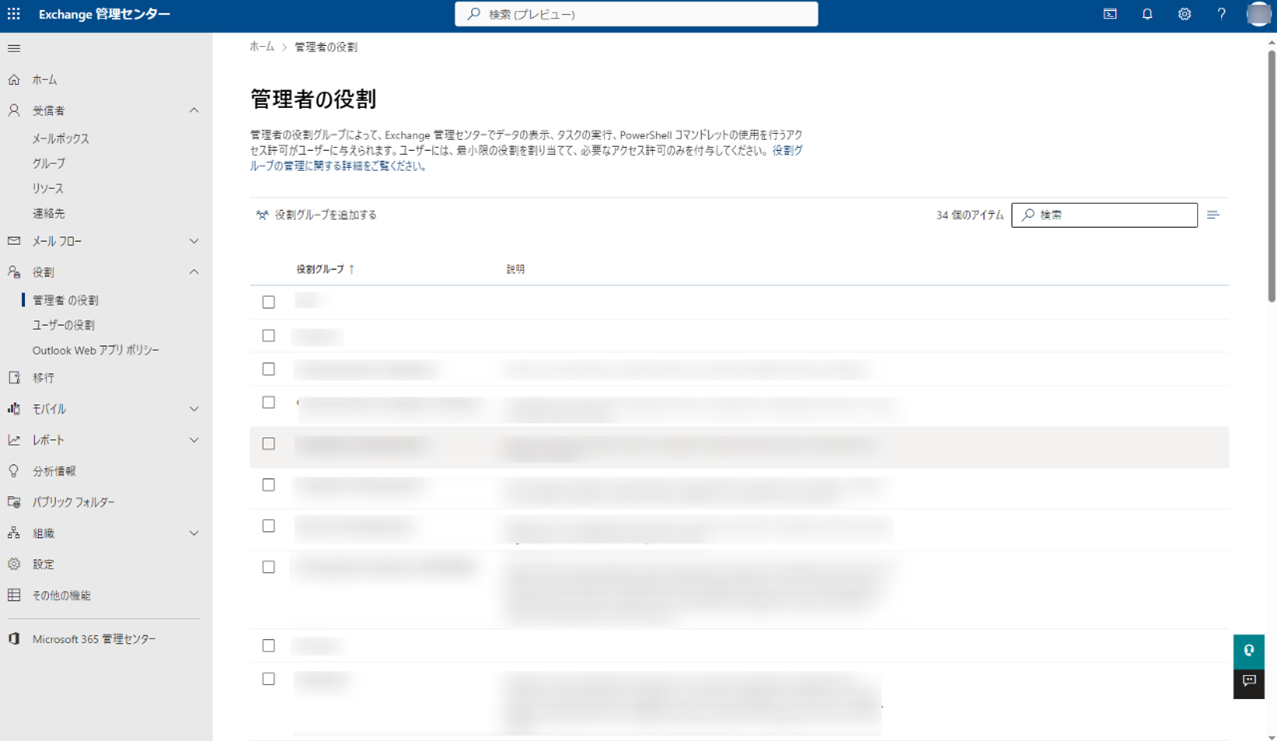
Task: Click the レポート graph icon
Action: 14,440
